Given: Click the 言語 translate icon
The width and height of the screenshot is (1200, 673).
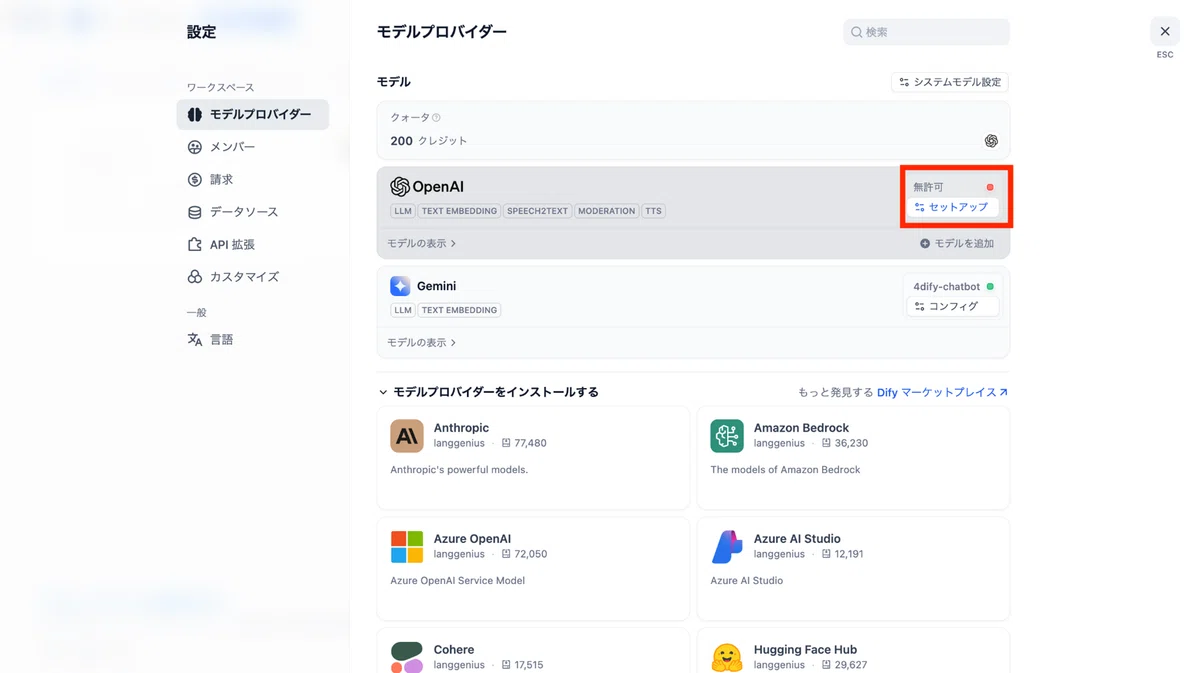Looking at the screenshot, I should pos(195,340).
